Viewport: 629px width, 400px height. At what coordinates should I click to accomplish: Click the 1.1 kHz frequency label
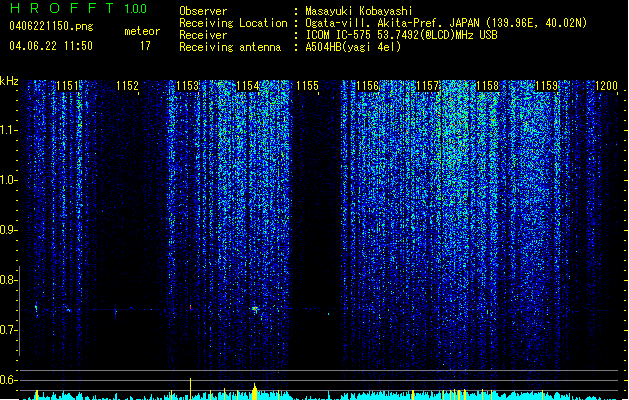(x=8, y=130)
